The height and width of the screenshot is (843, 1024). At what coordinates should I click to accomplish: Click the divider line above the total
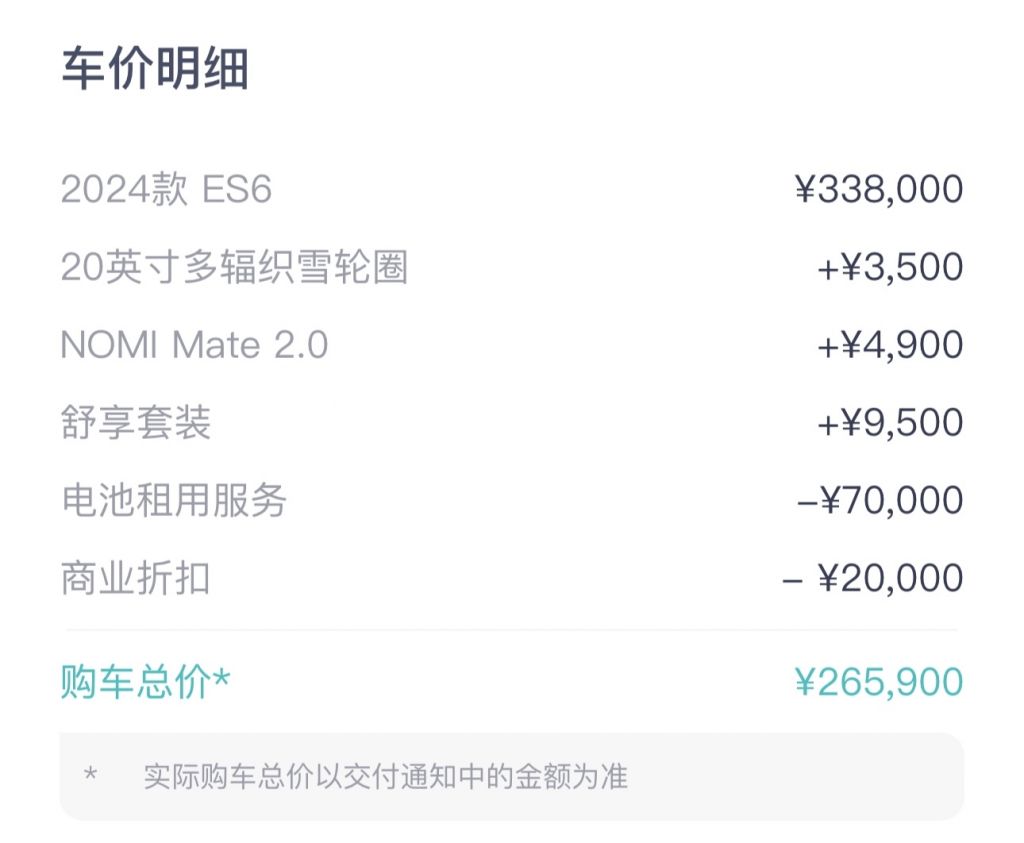pos(511,630)
